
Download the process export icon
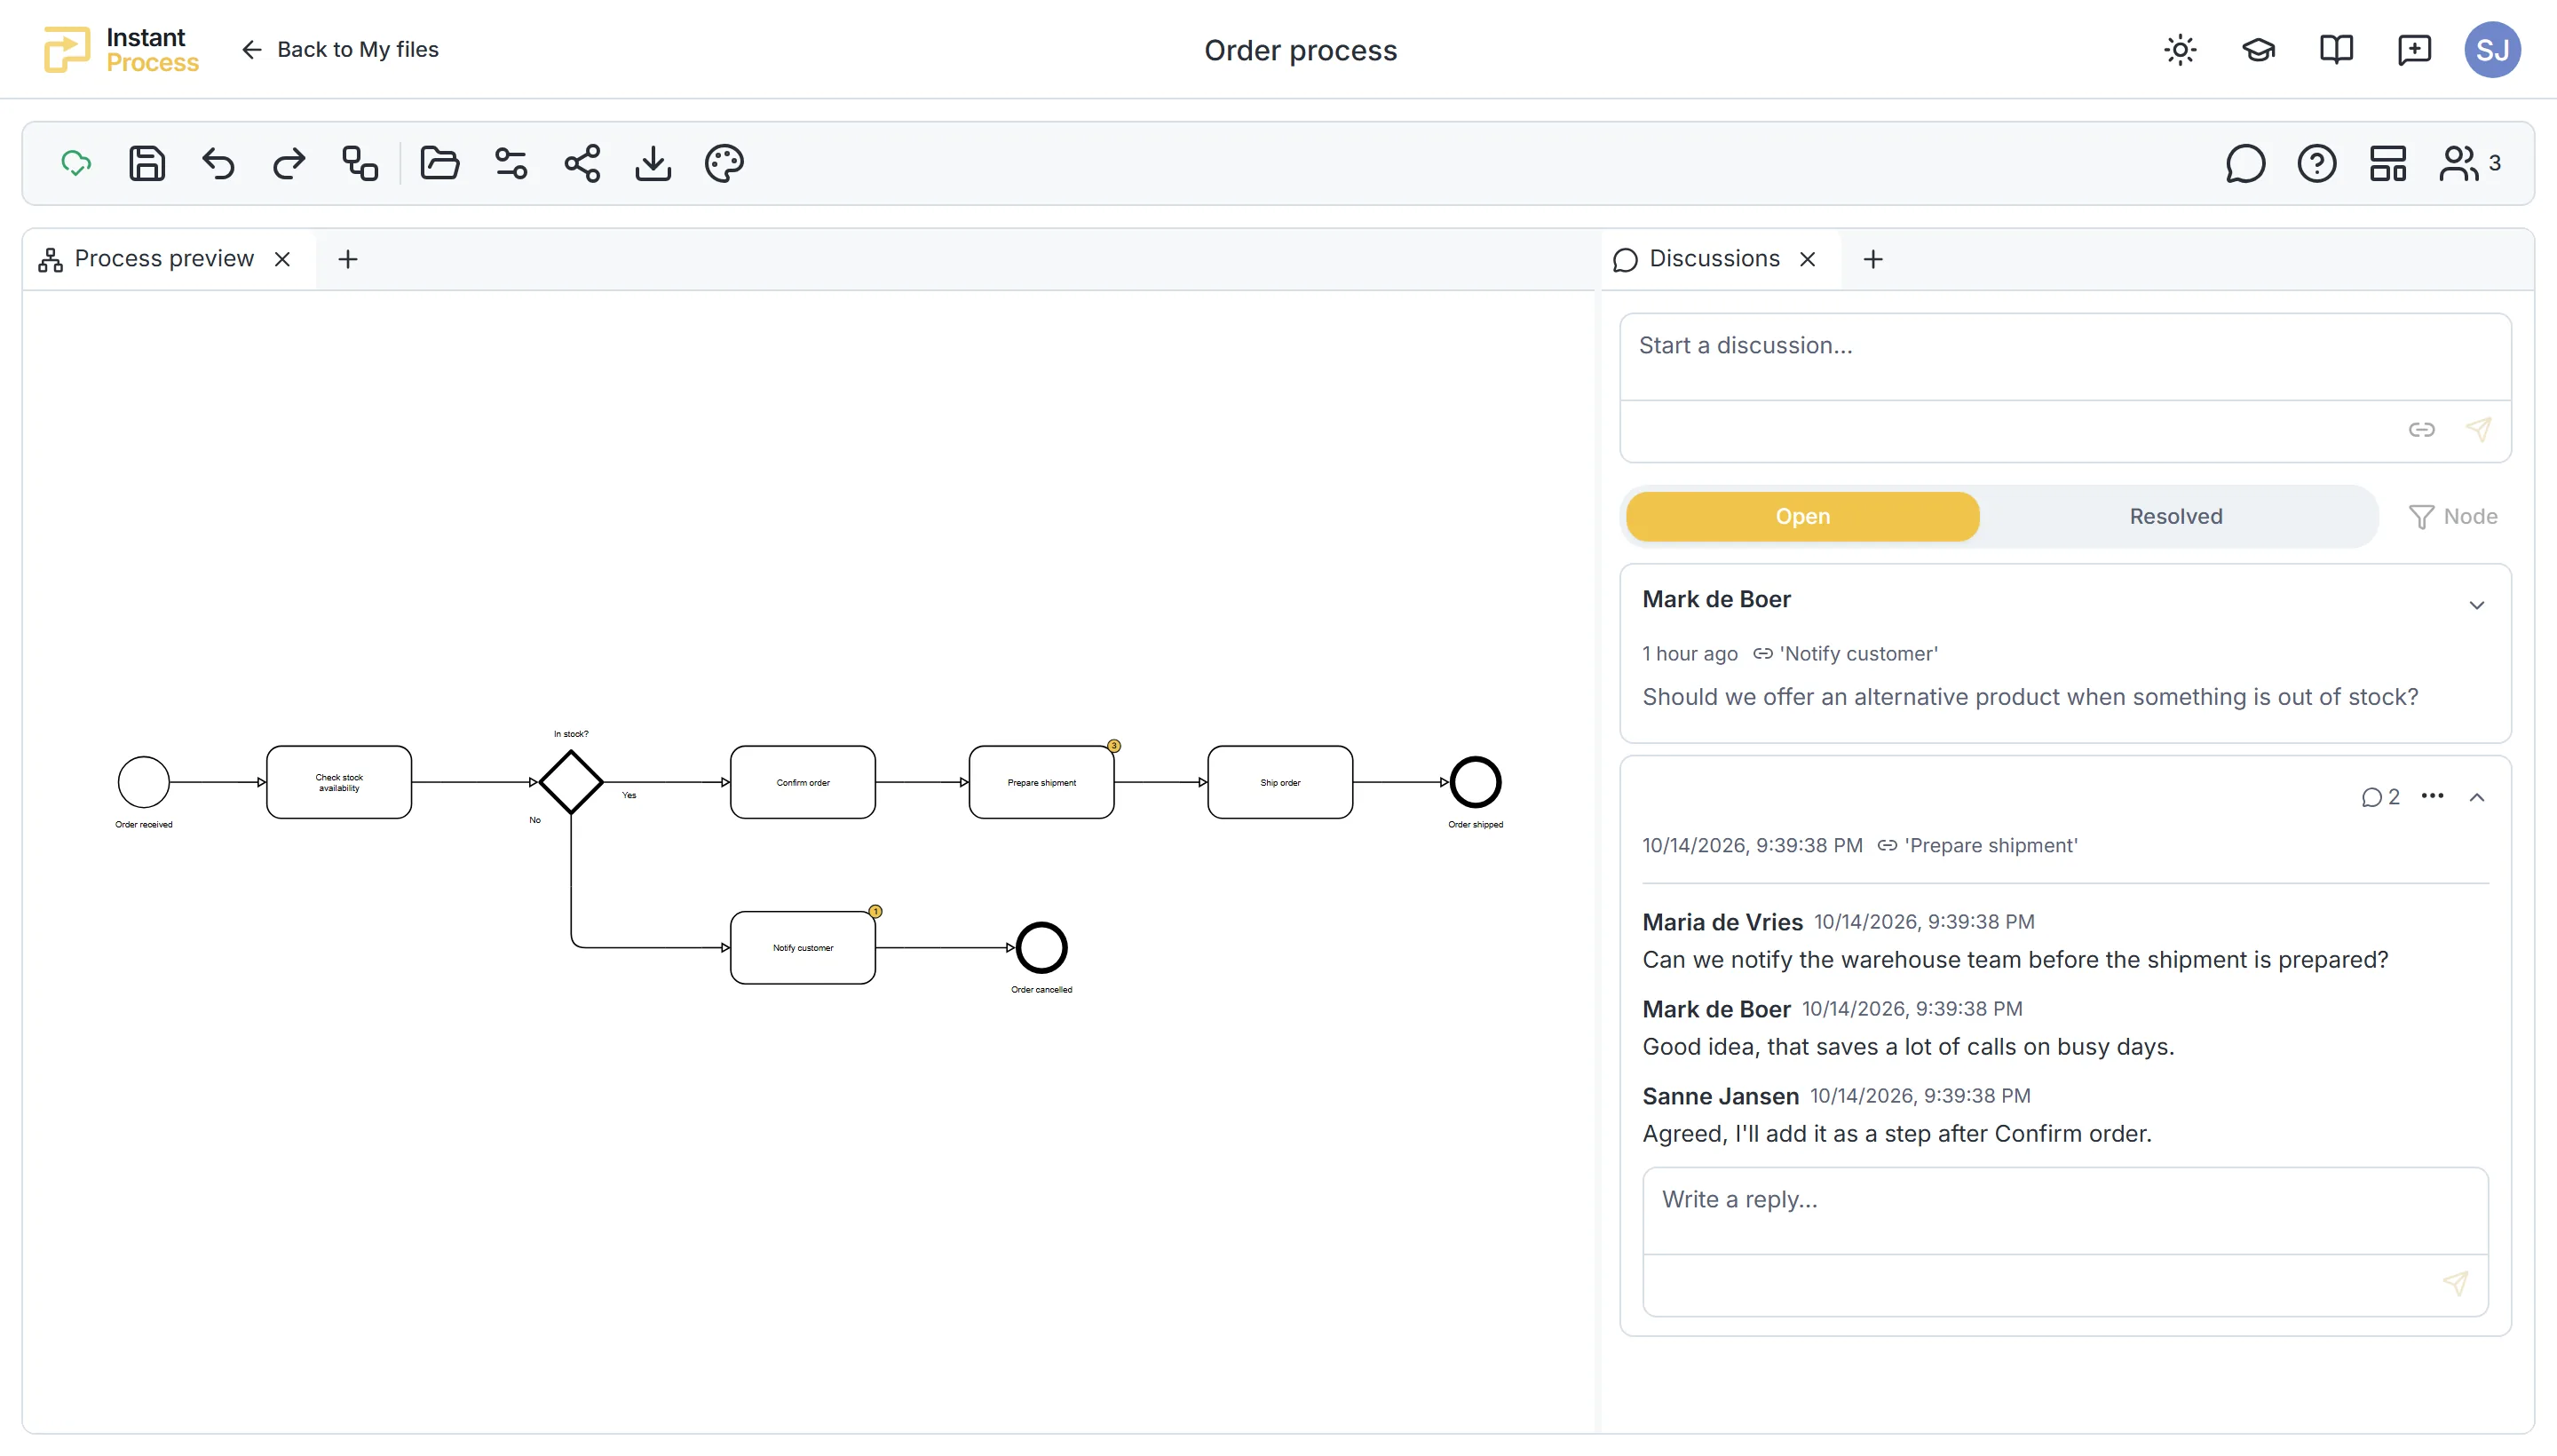(x=653, y=163)
